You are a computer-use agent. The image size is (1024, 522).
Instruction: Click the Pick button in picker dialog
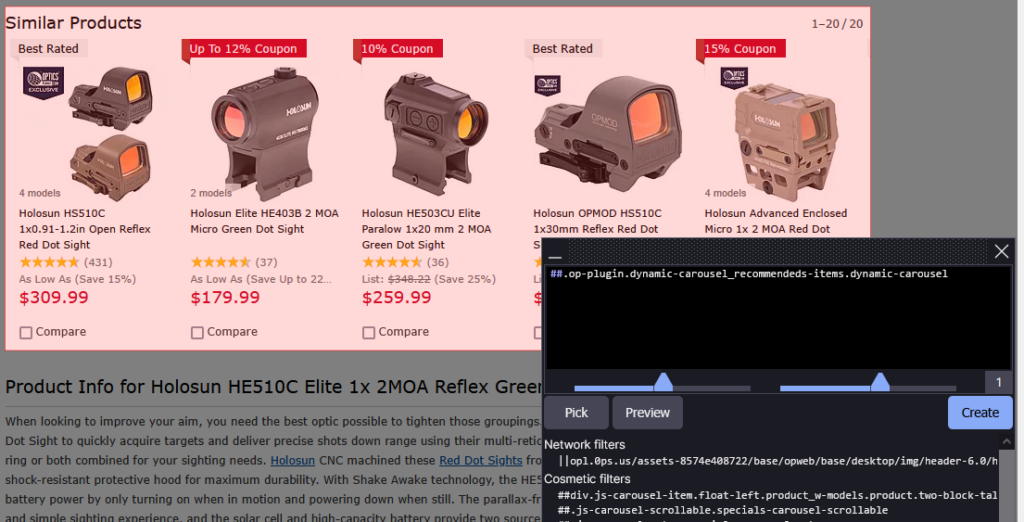(x=576, y=412)
